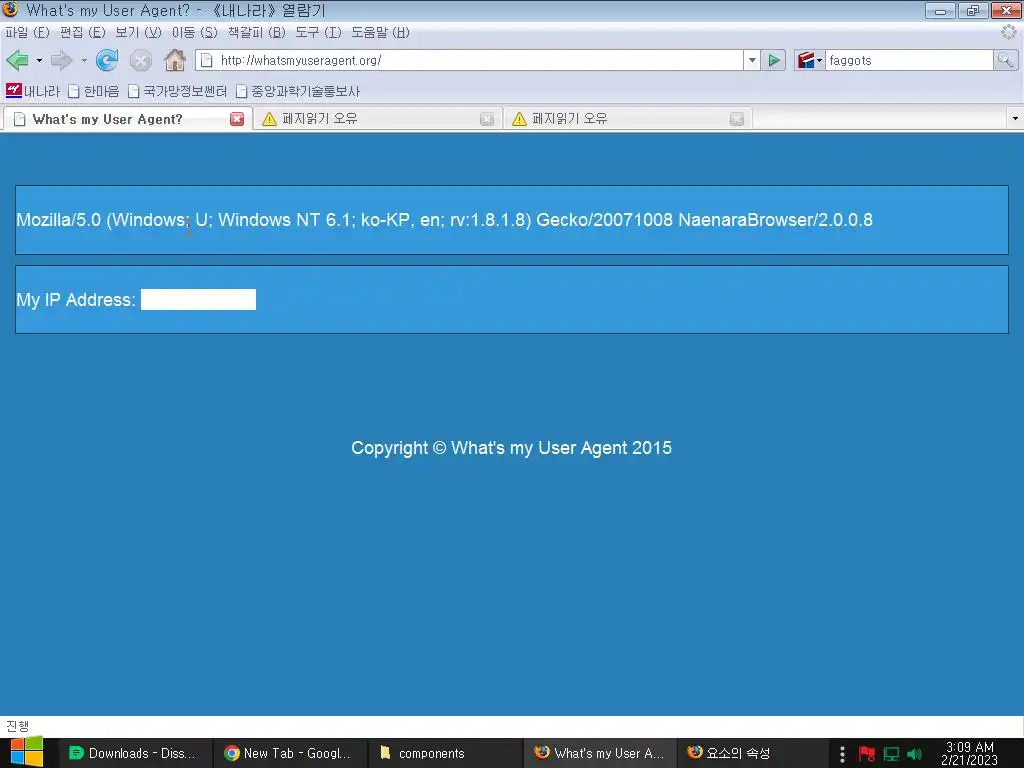Close the browser window
The height and width of the screenshot is (768, 1024).
[1006, 10]
